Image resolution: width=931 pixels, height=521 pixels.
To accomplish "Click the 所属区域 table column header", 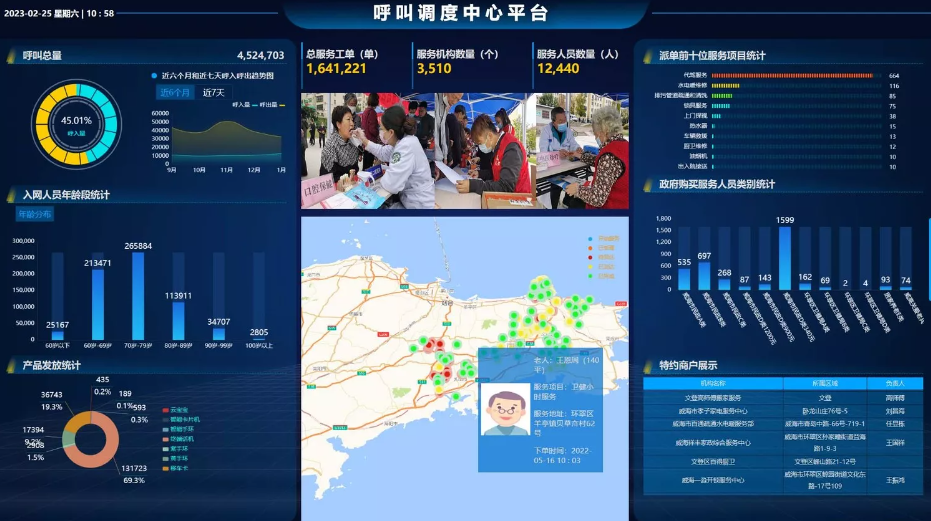I will tap(825, 383).
